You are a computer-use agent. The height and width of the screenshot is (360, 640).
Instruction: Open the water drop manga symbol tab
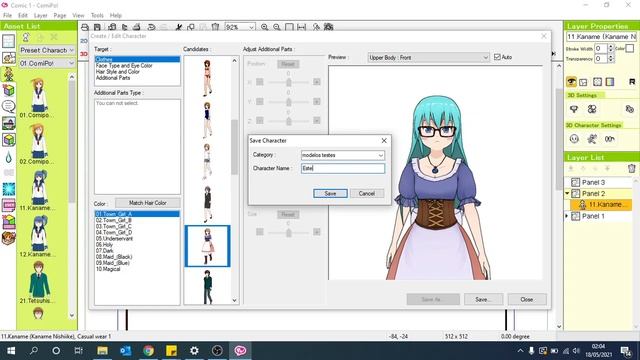pyautogui.click(x=8, y=157)
